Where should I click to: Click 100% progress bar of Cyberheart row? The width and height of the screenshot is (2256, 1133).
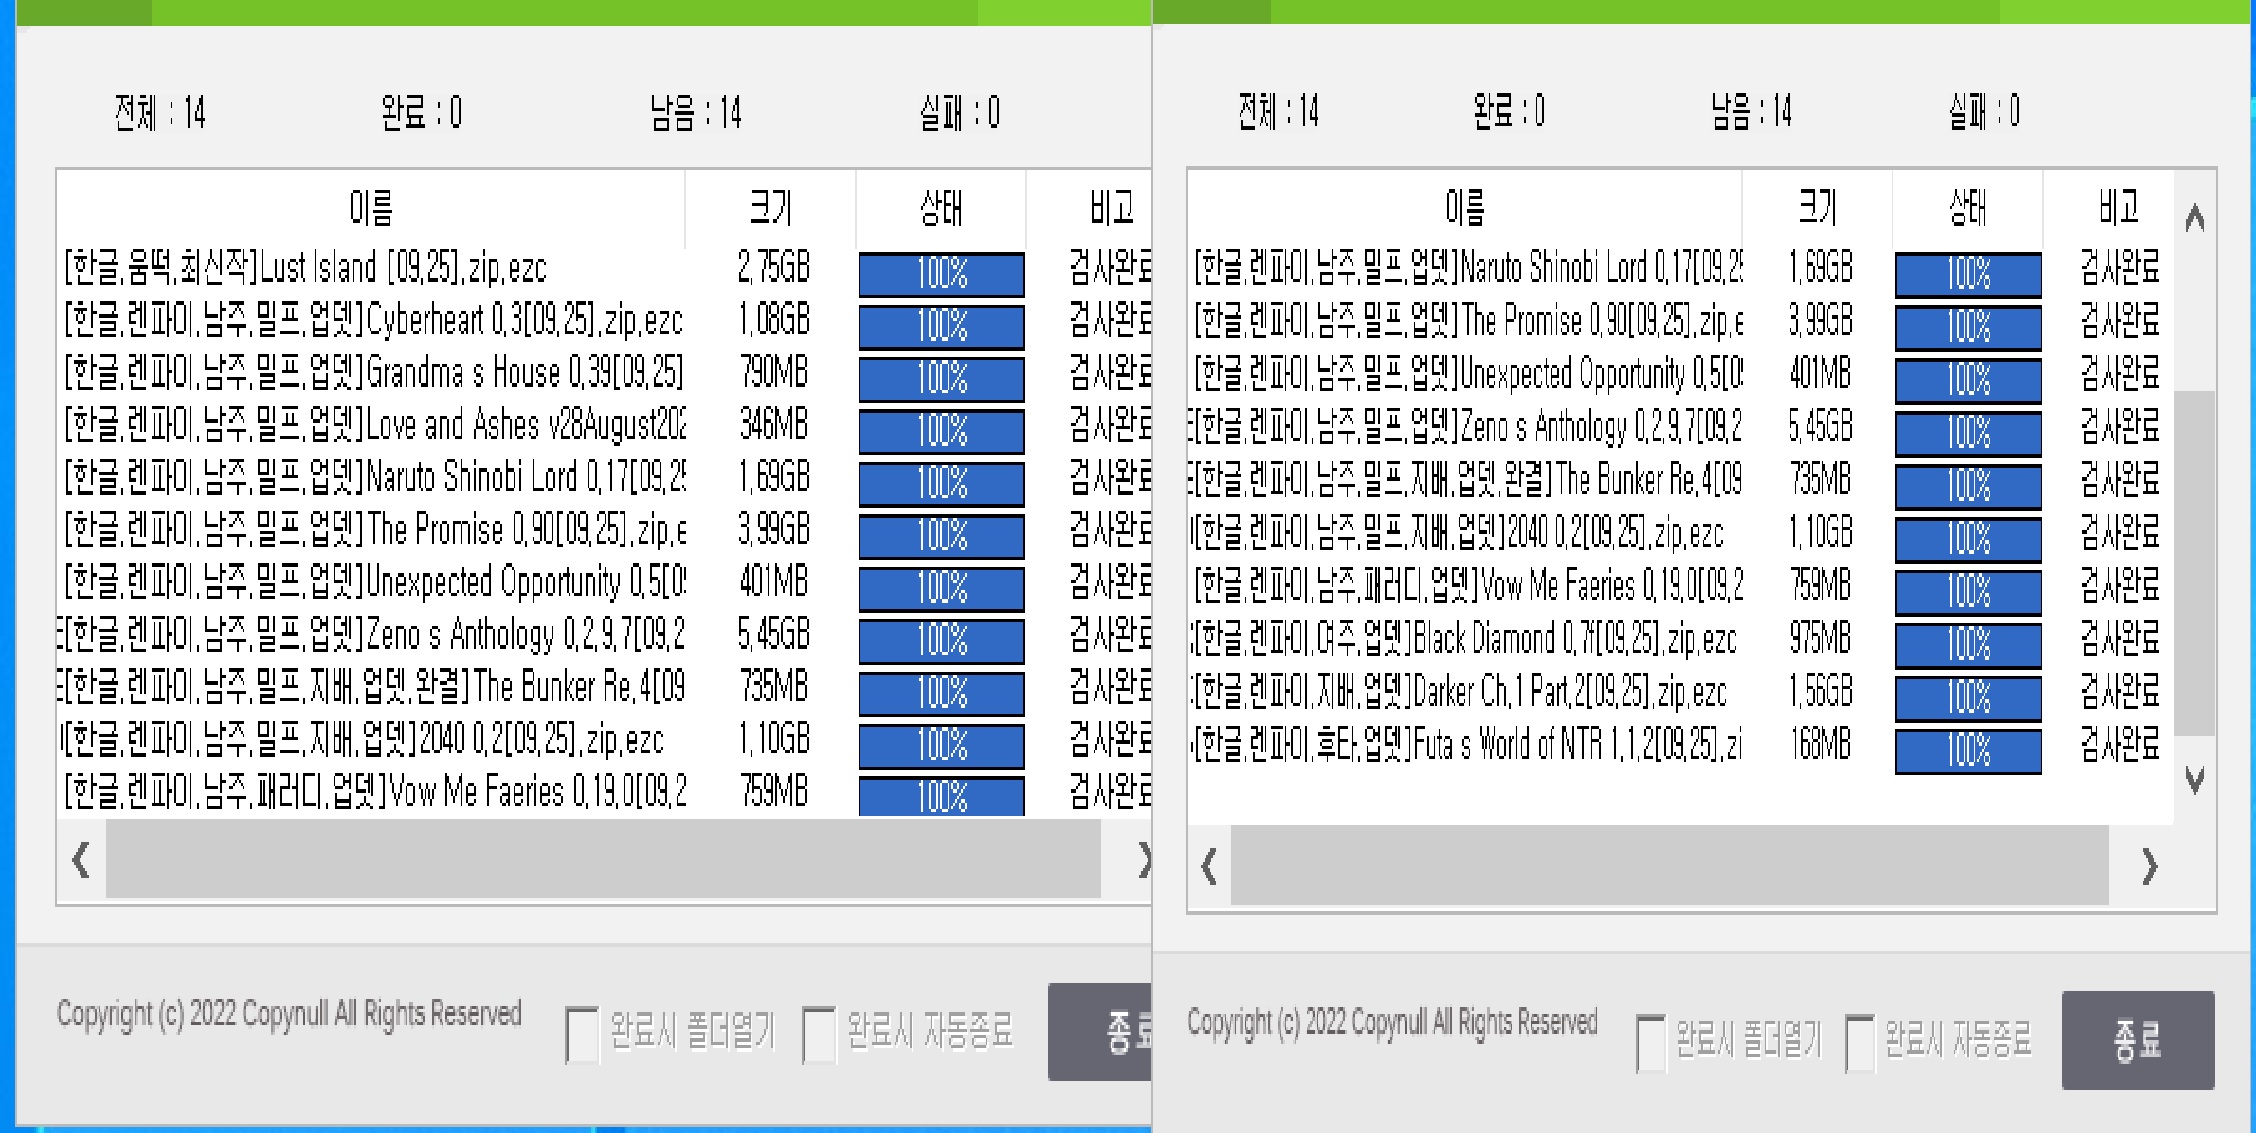point(941,326)
